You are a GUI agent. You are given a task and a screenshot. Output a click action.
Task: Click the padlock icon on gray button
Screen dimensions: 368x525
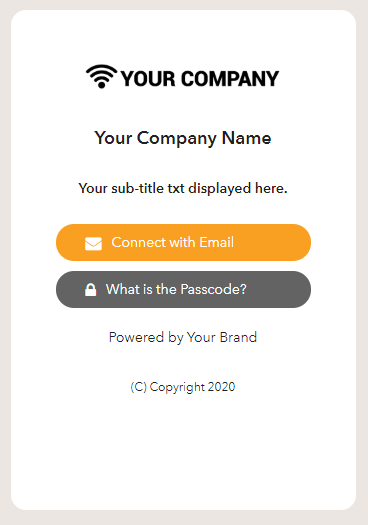pyautogui.click(x=90, y=290)
